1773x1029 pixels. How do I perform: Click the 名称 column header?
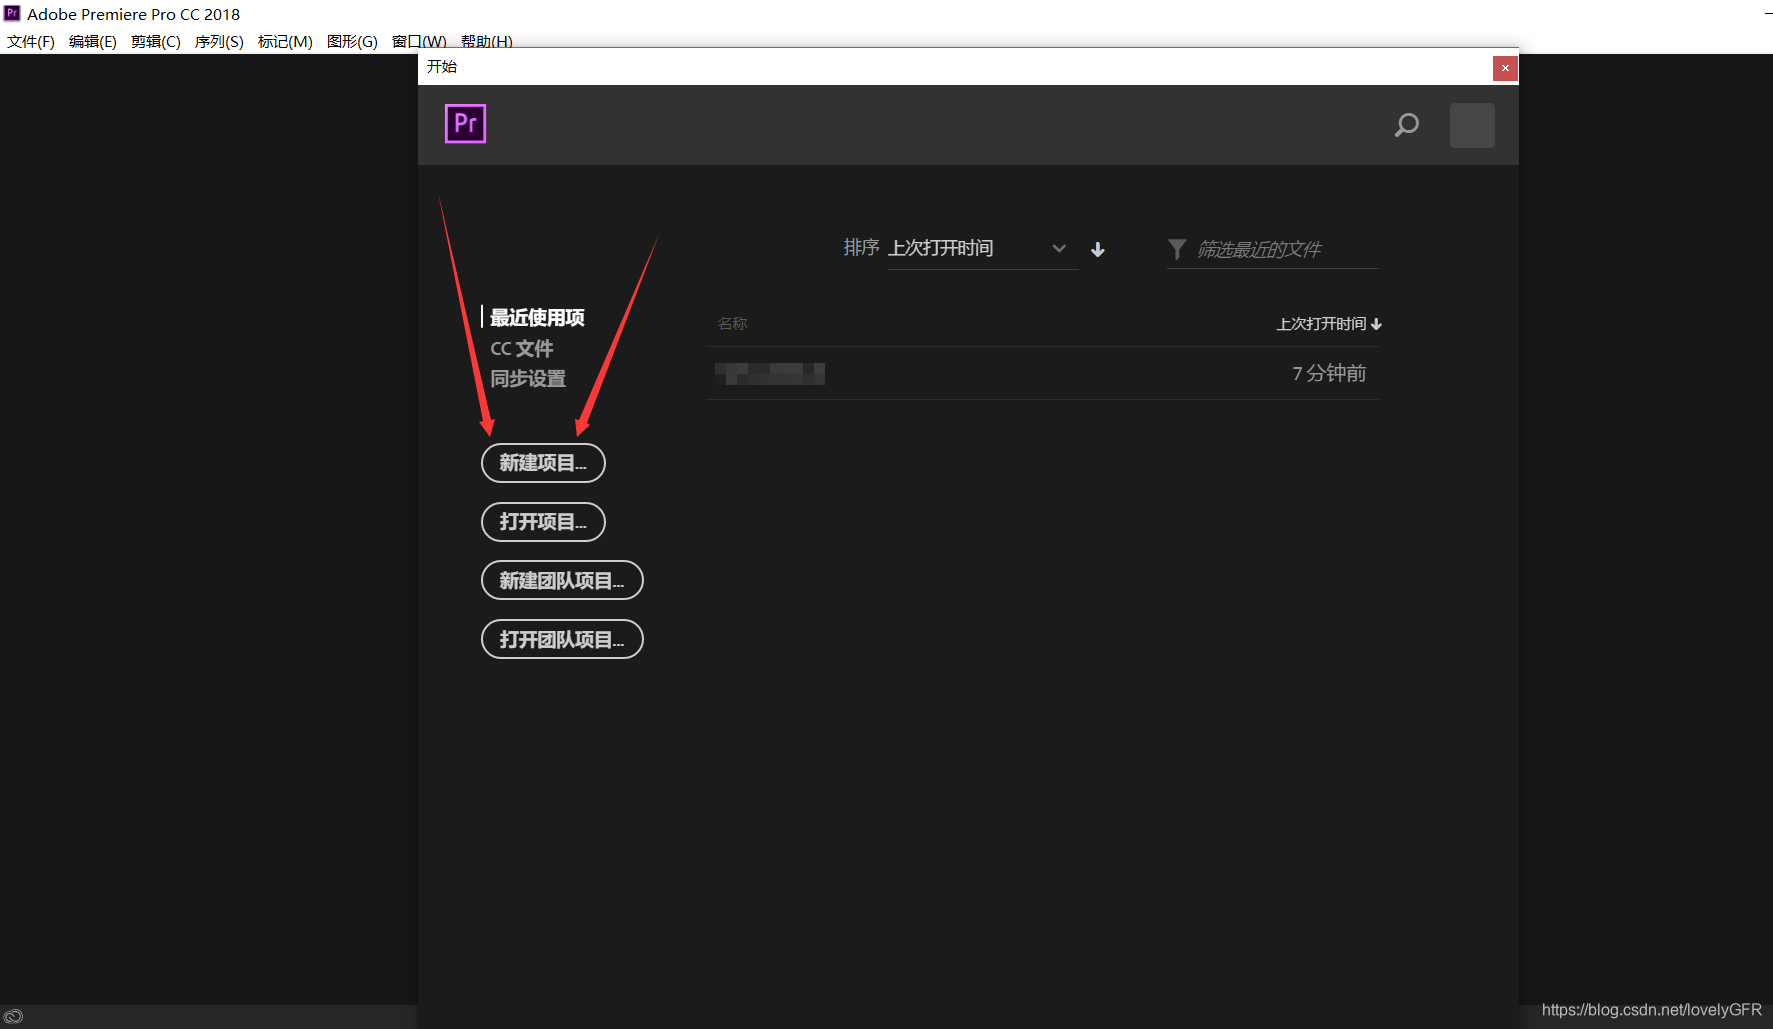click(x=733, y=324)
